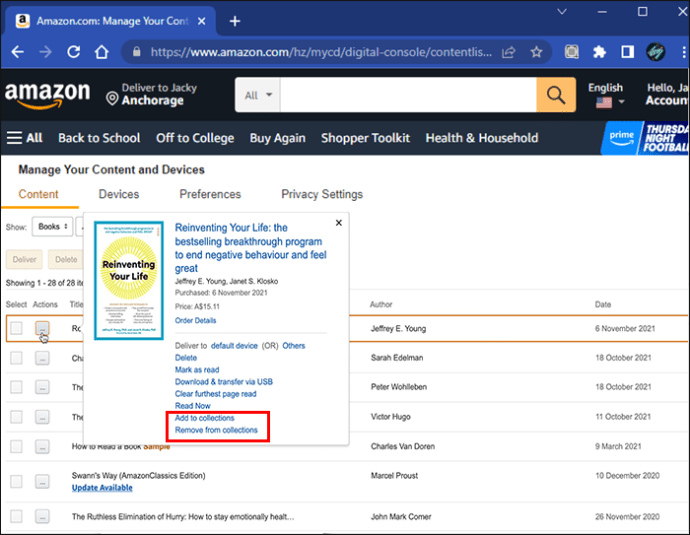The width and height of the screenshot is (690, 535).
Task: Click the lock icon in the address bar
Action: pos(137,52)
